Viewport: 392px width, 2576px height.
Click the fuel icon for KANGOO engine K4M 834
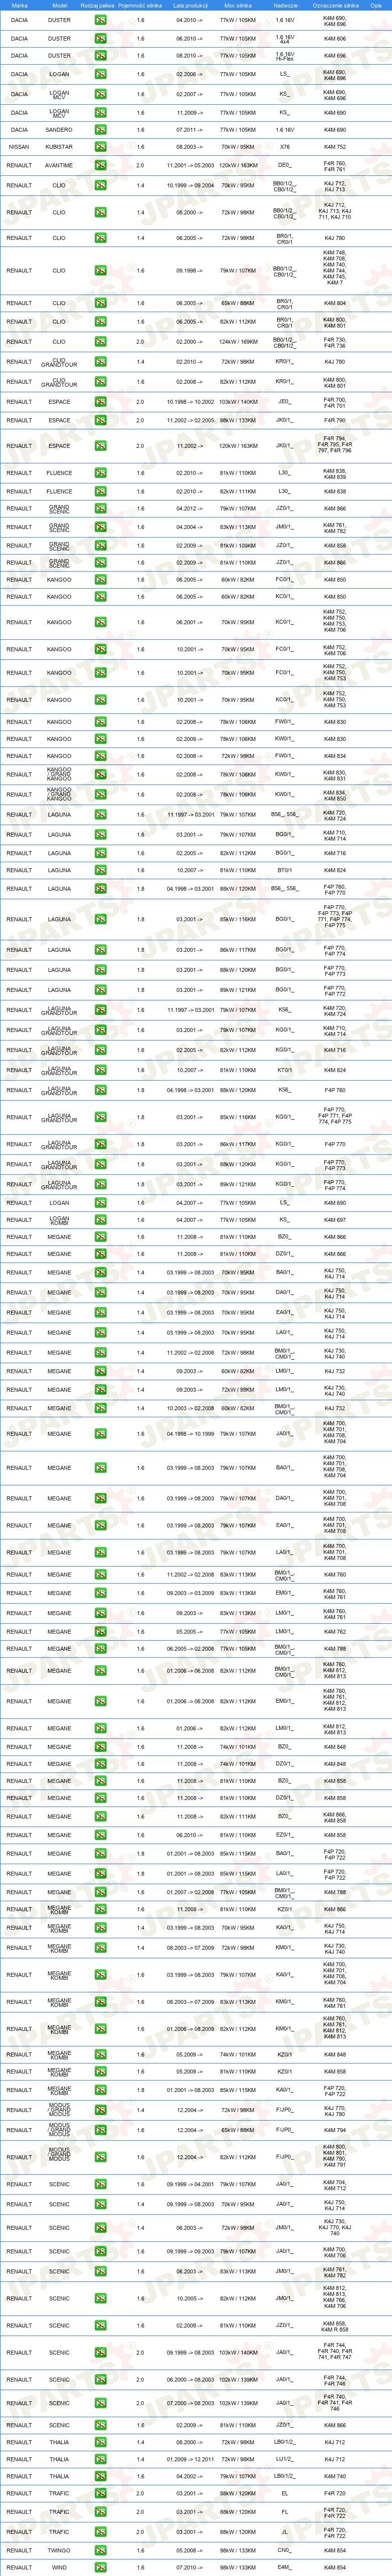coord(100,756)
